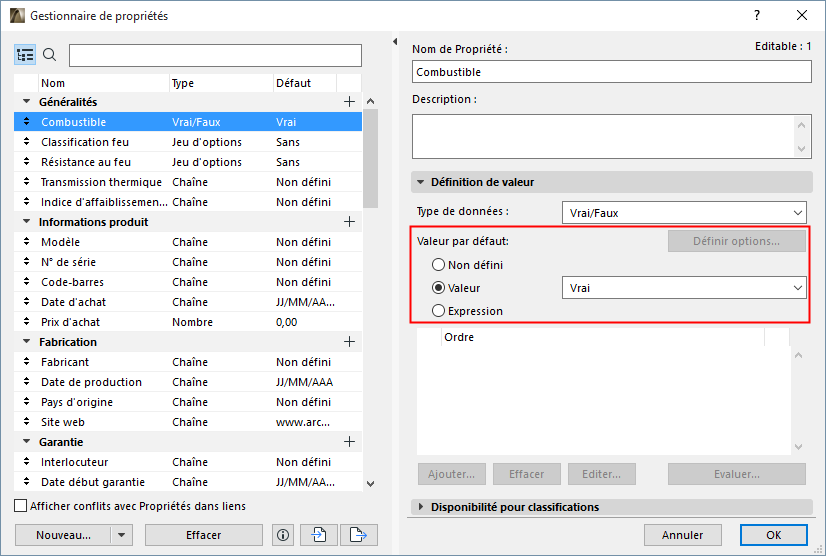Add a property to Informations produit group
This screenshot has width=826, height=556.
[x=349, y=222]
